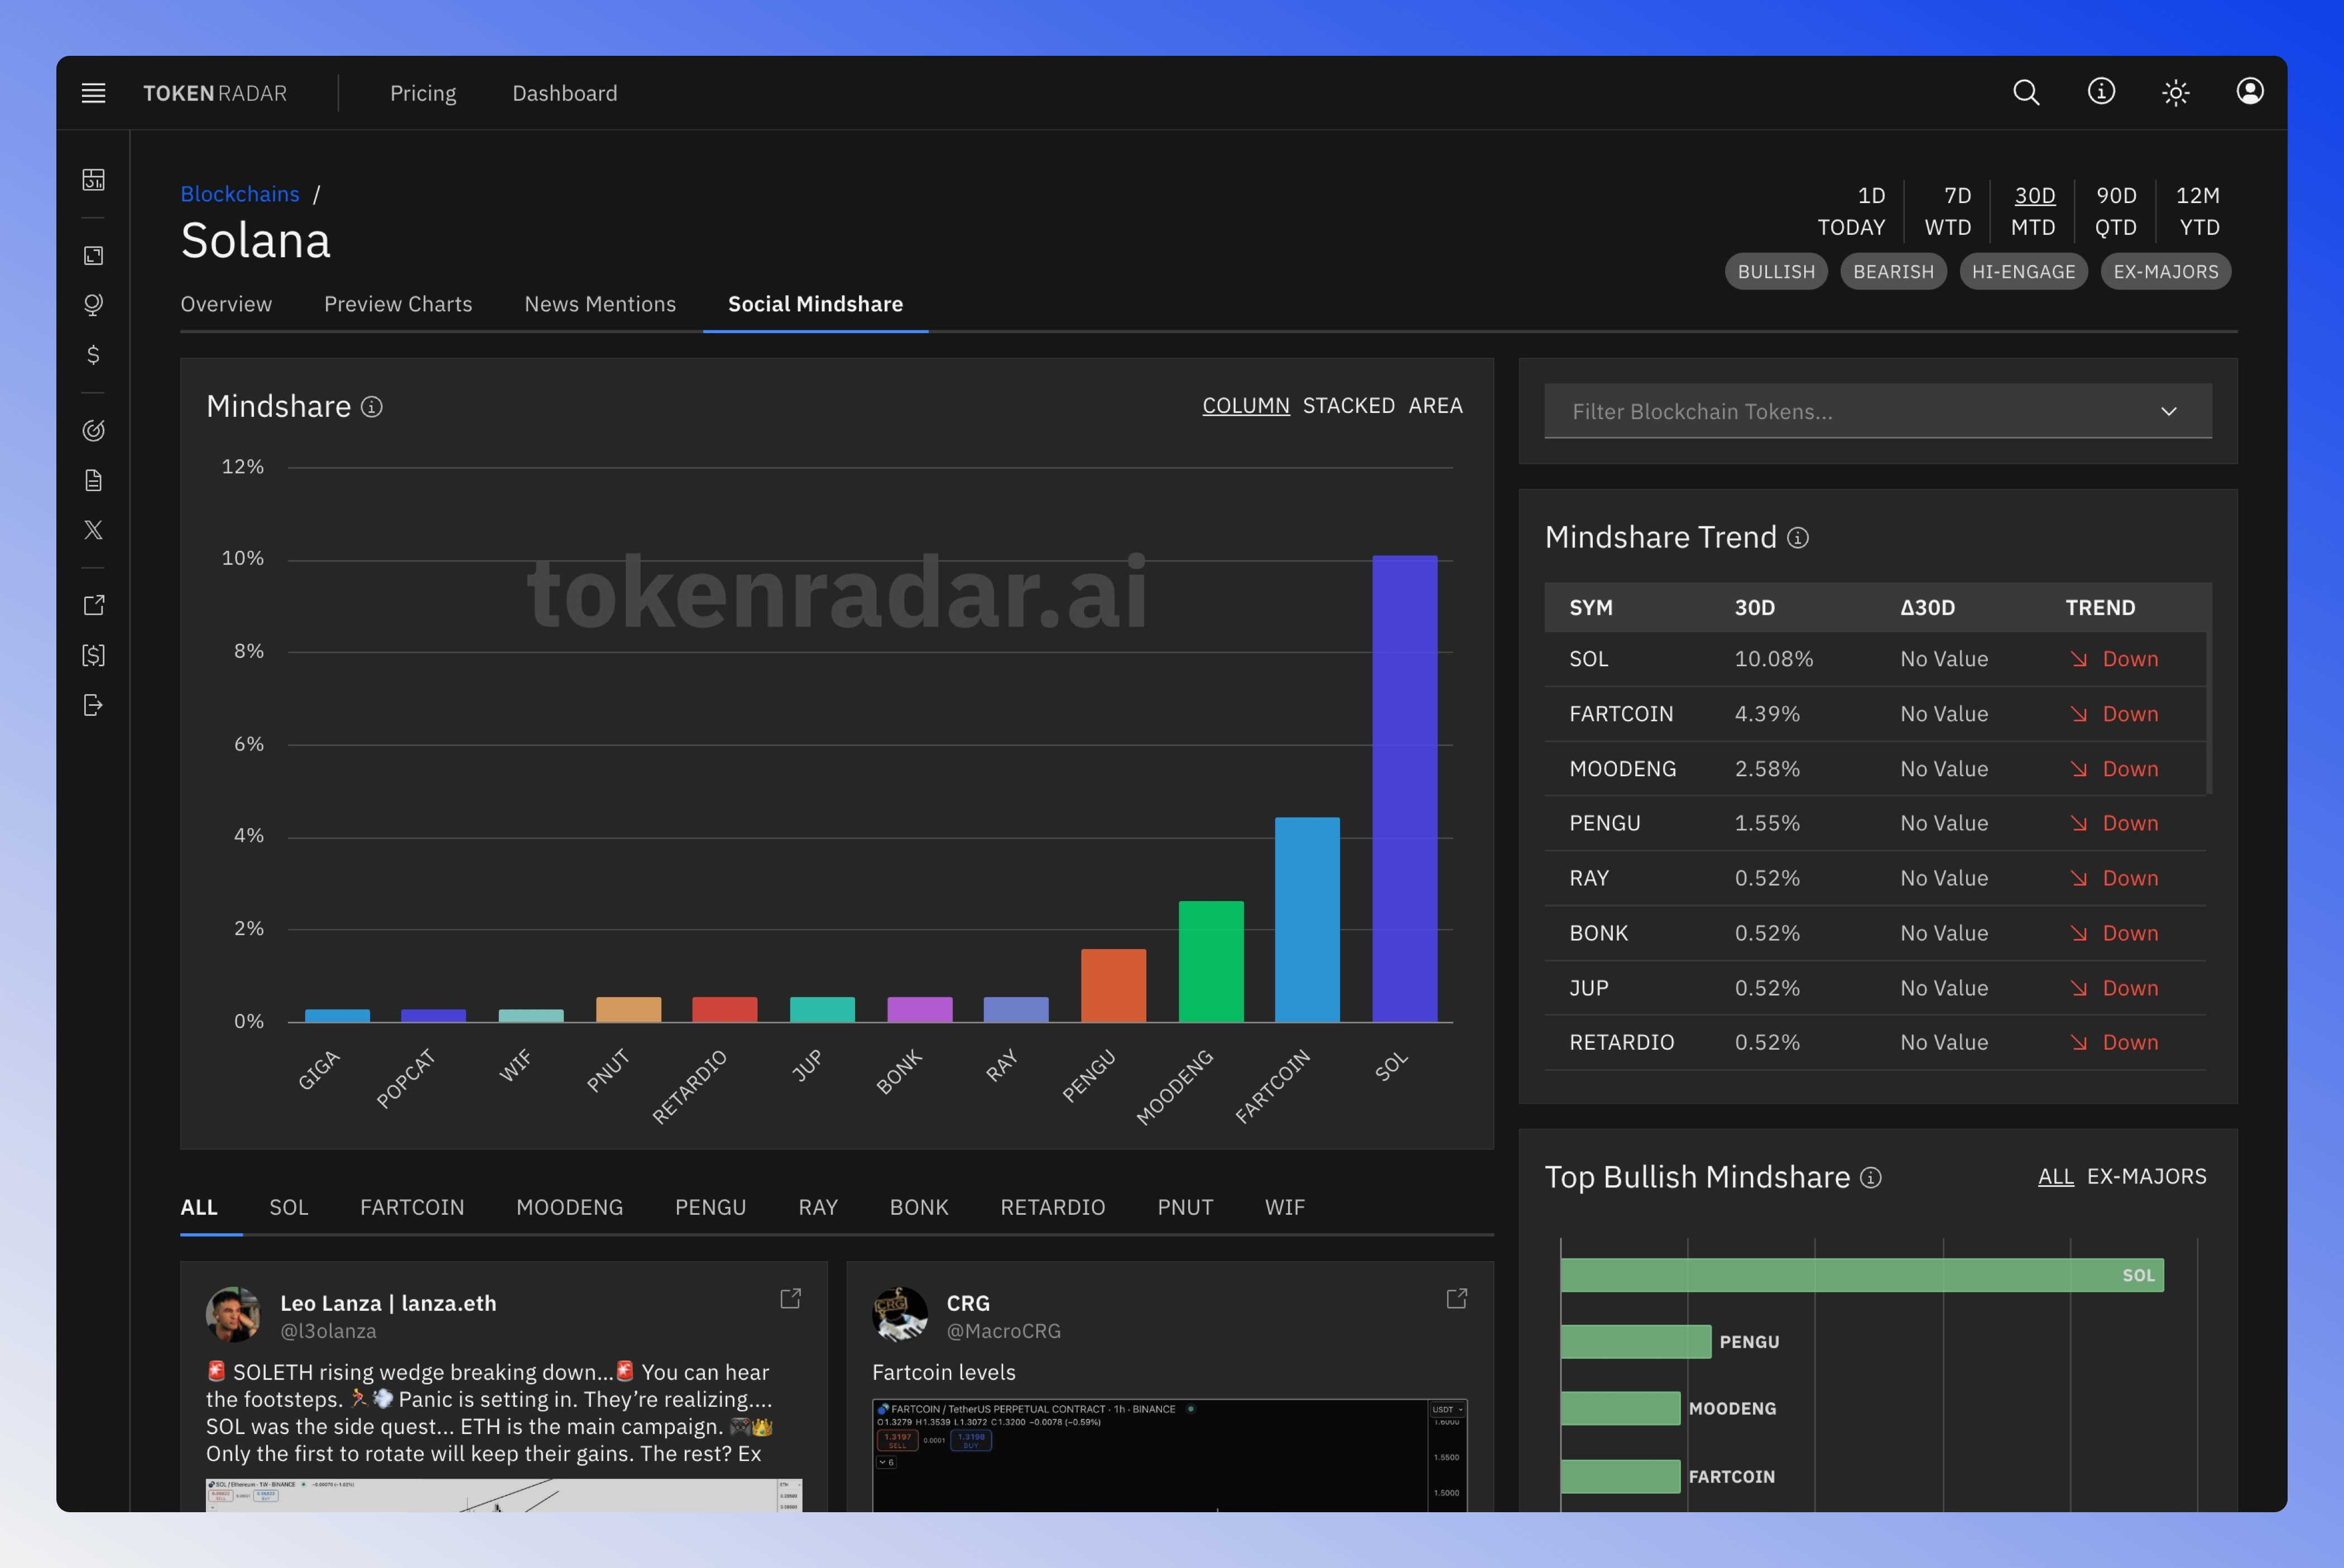Toggle light theme sun icon
2344x1568 pixels.
[x=2176, y=93]
